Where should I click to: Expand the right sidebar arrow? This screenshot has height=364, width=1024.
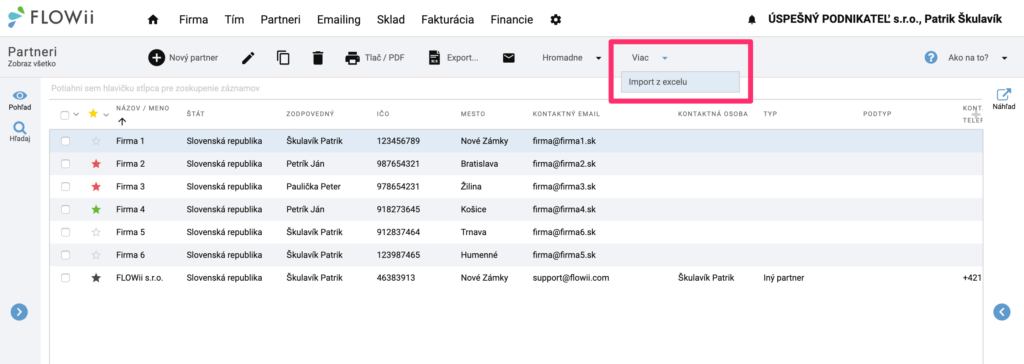point(1002,312)
